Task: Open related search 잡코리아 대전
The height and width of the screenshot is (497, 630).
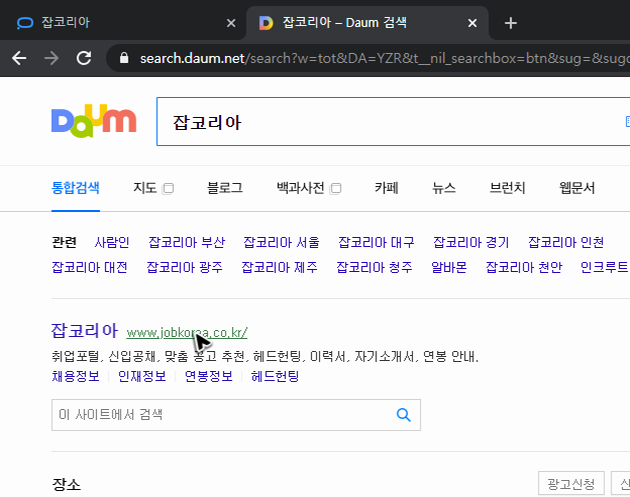Action: 90,267
